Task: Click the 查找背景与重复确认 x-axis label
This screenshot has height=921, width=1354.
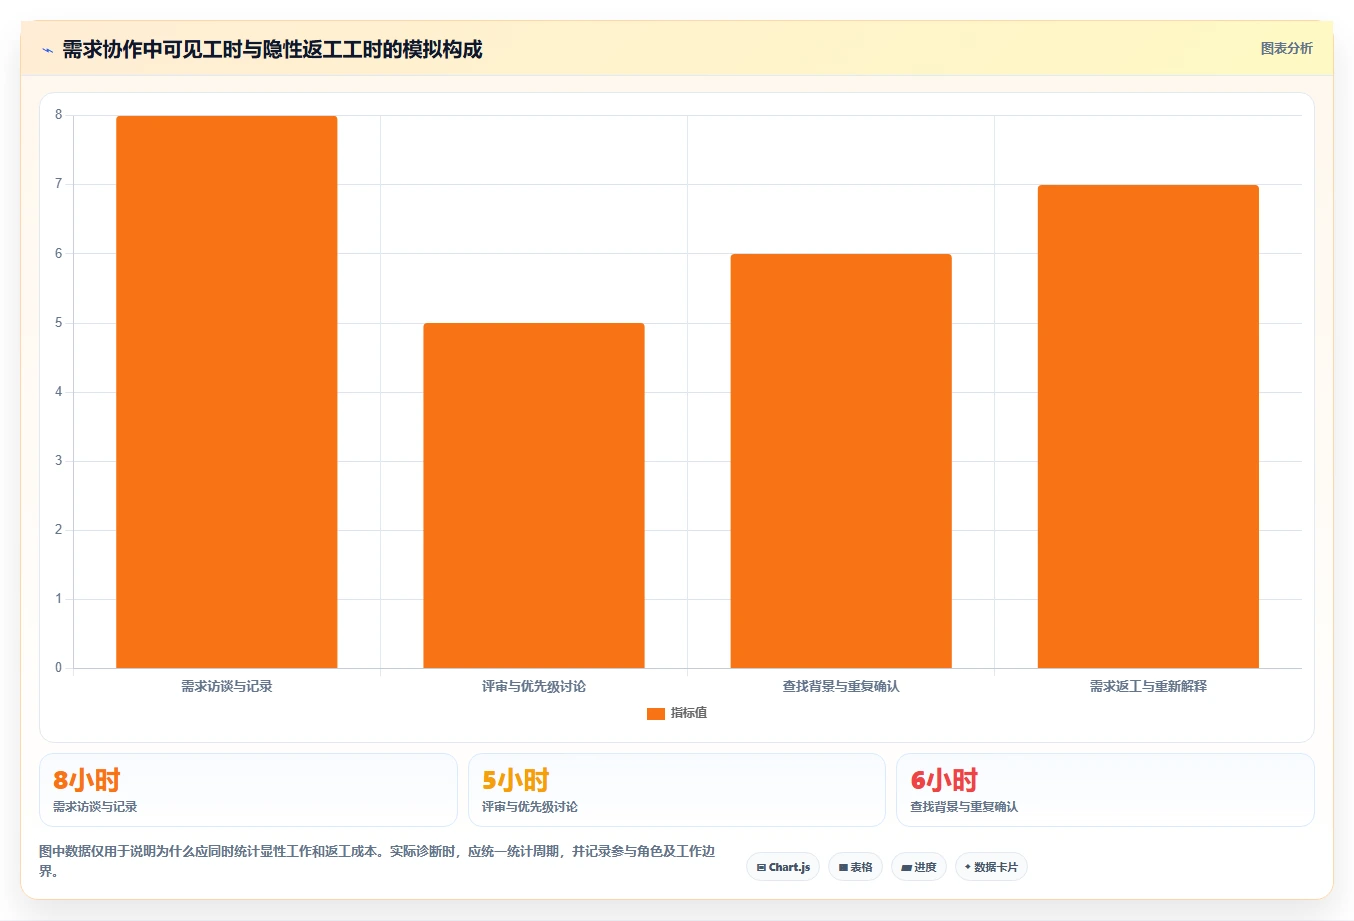Action: click(841, 686)
